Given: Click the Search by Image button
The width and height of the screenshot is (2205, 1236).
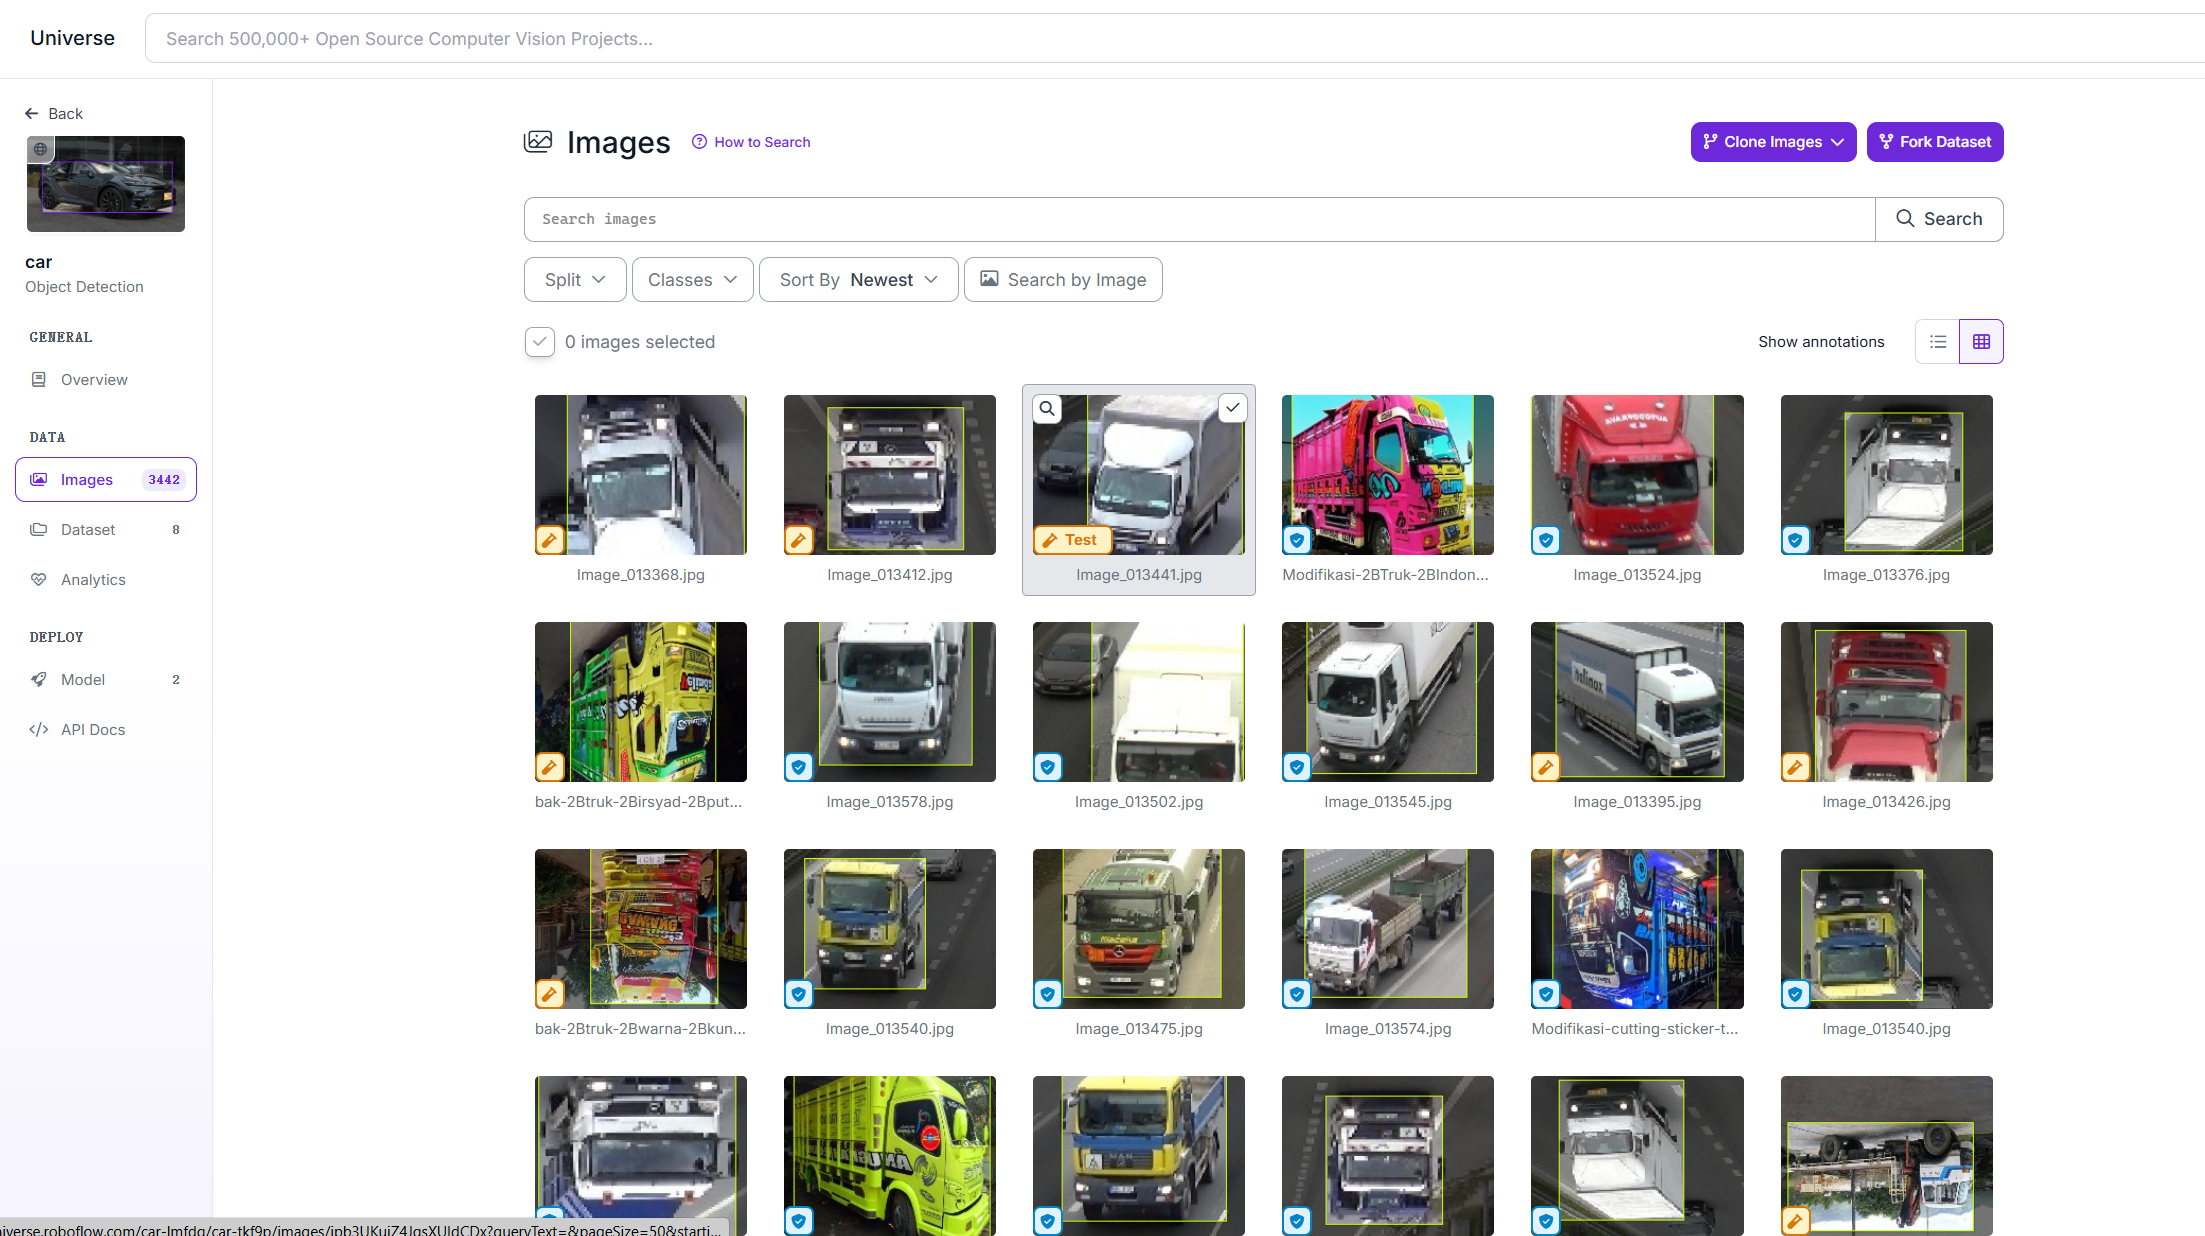Looking at the screenshot, I should pos(1063,280).
